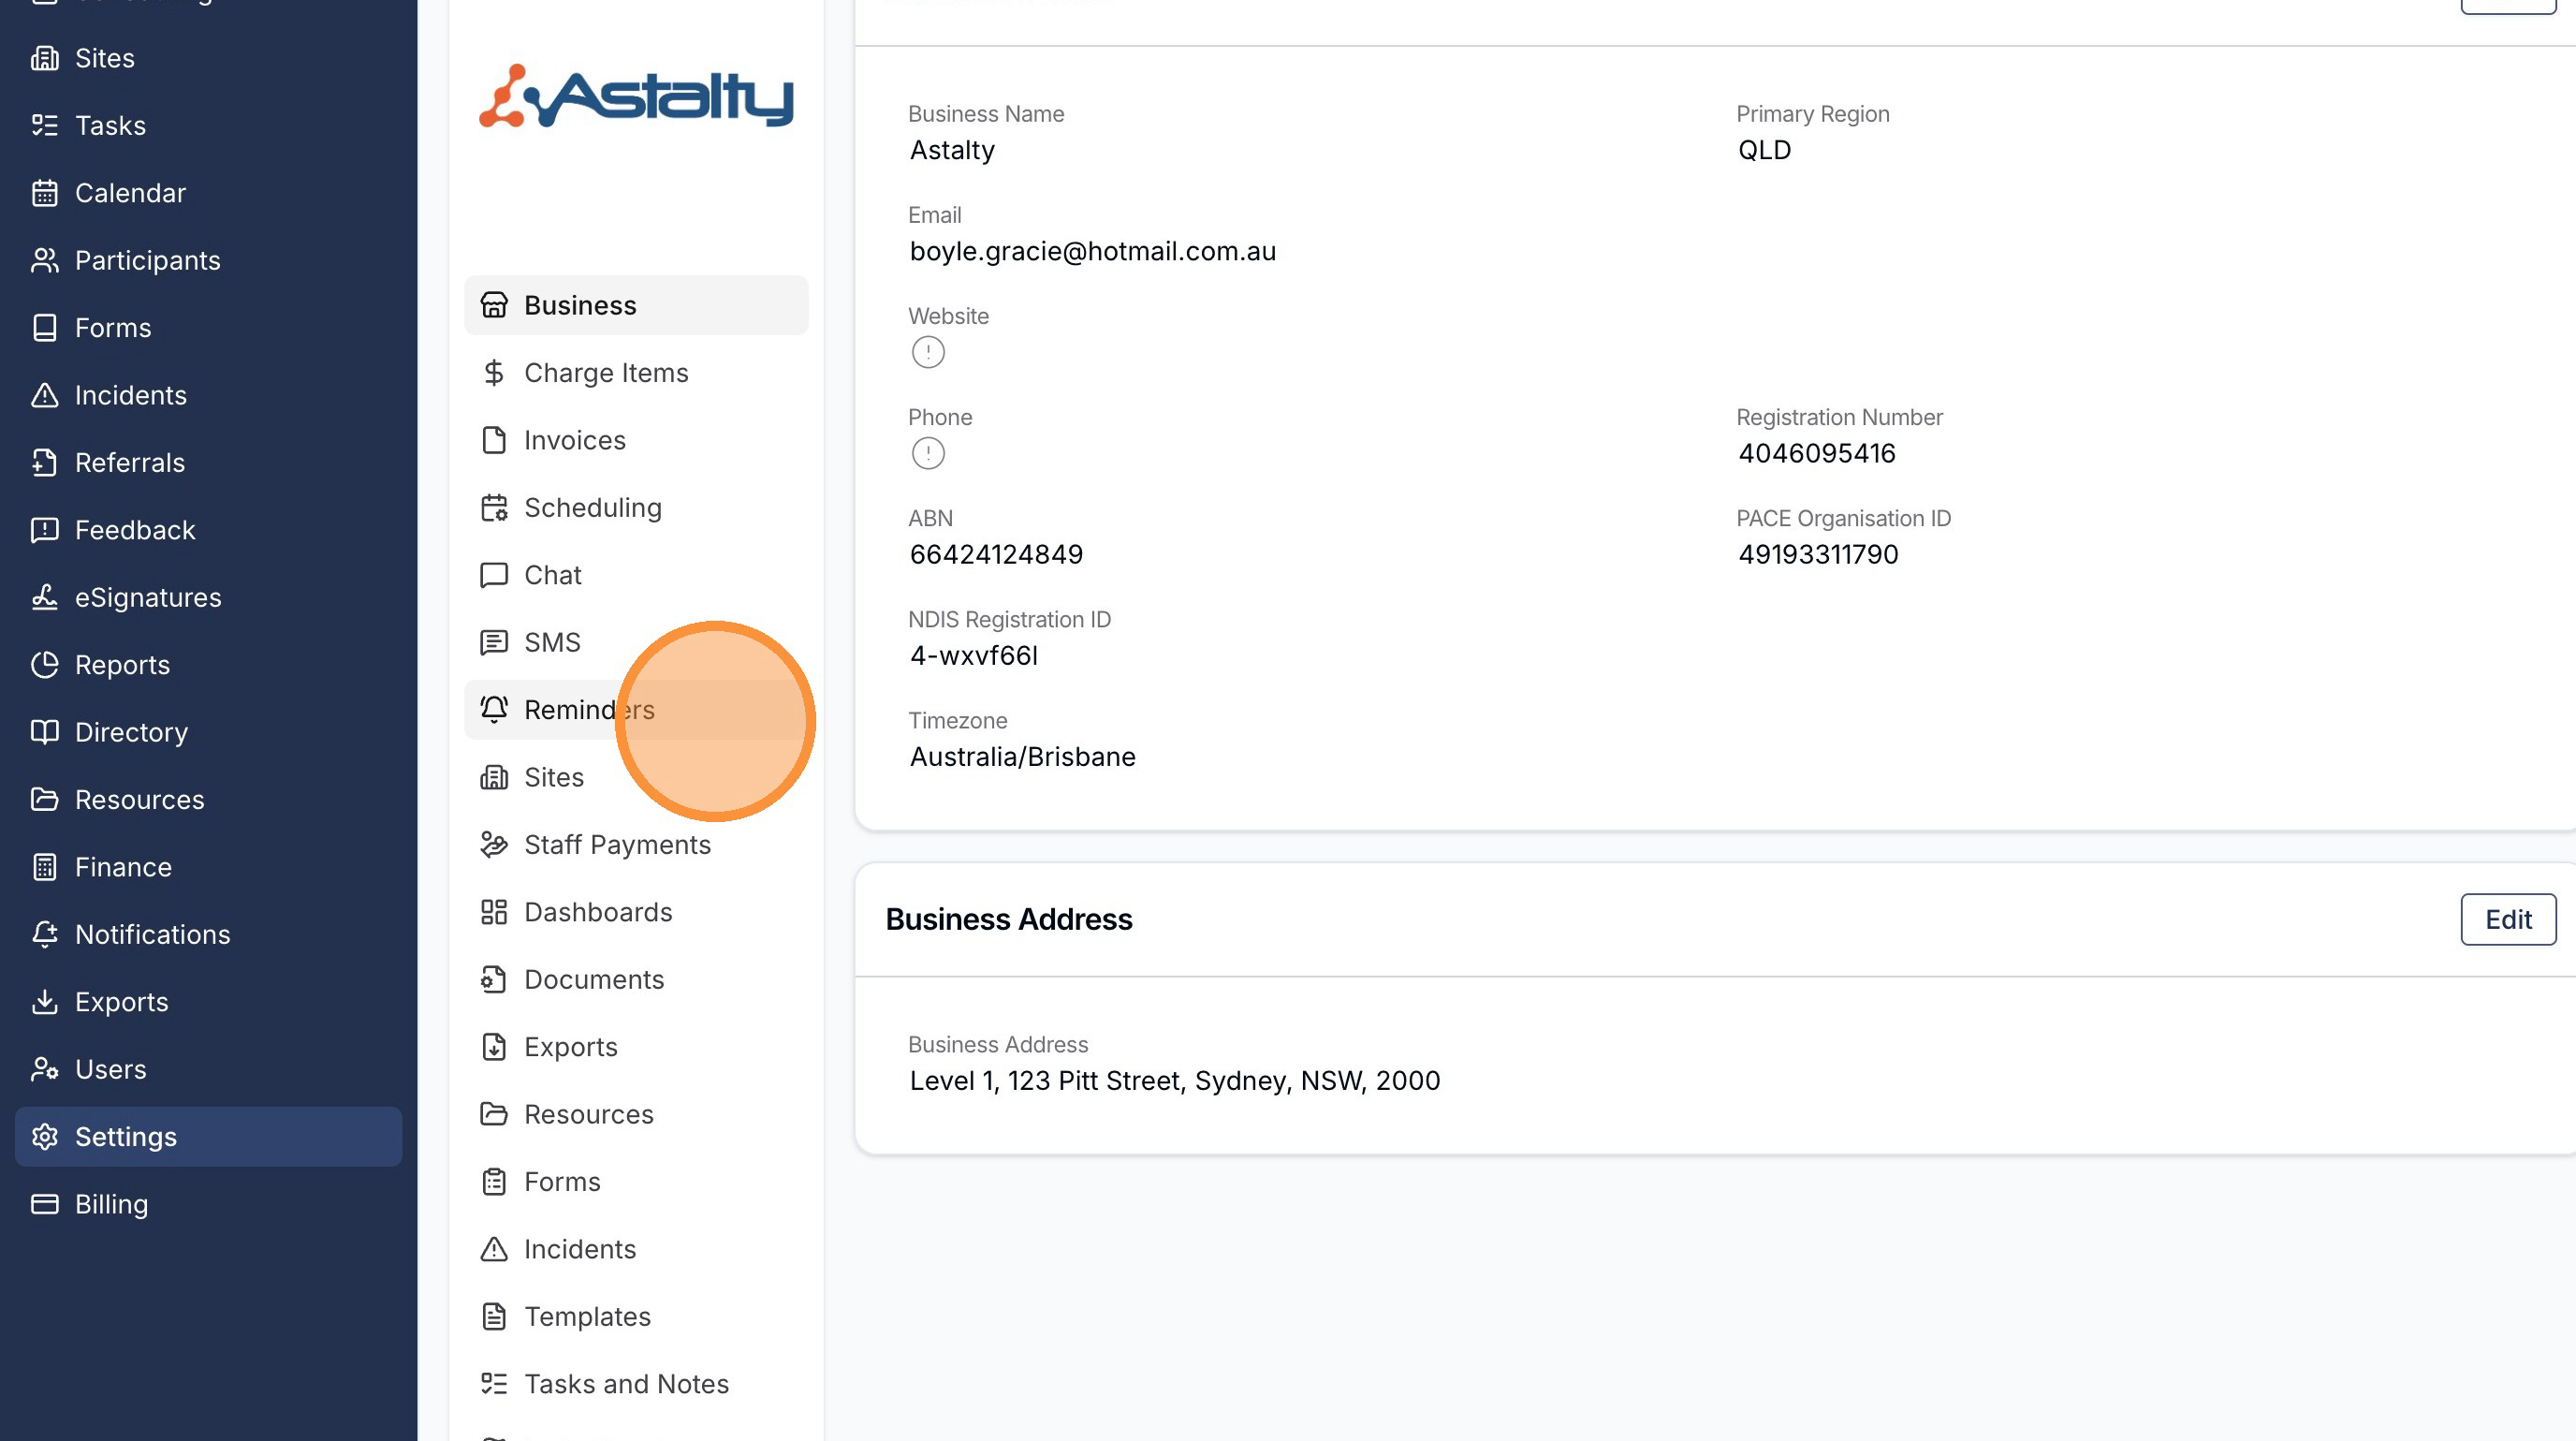Open Tasks and Notes settings
The height and width of the screenshot is (1441, 2576).
[636, 1384]
